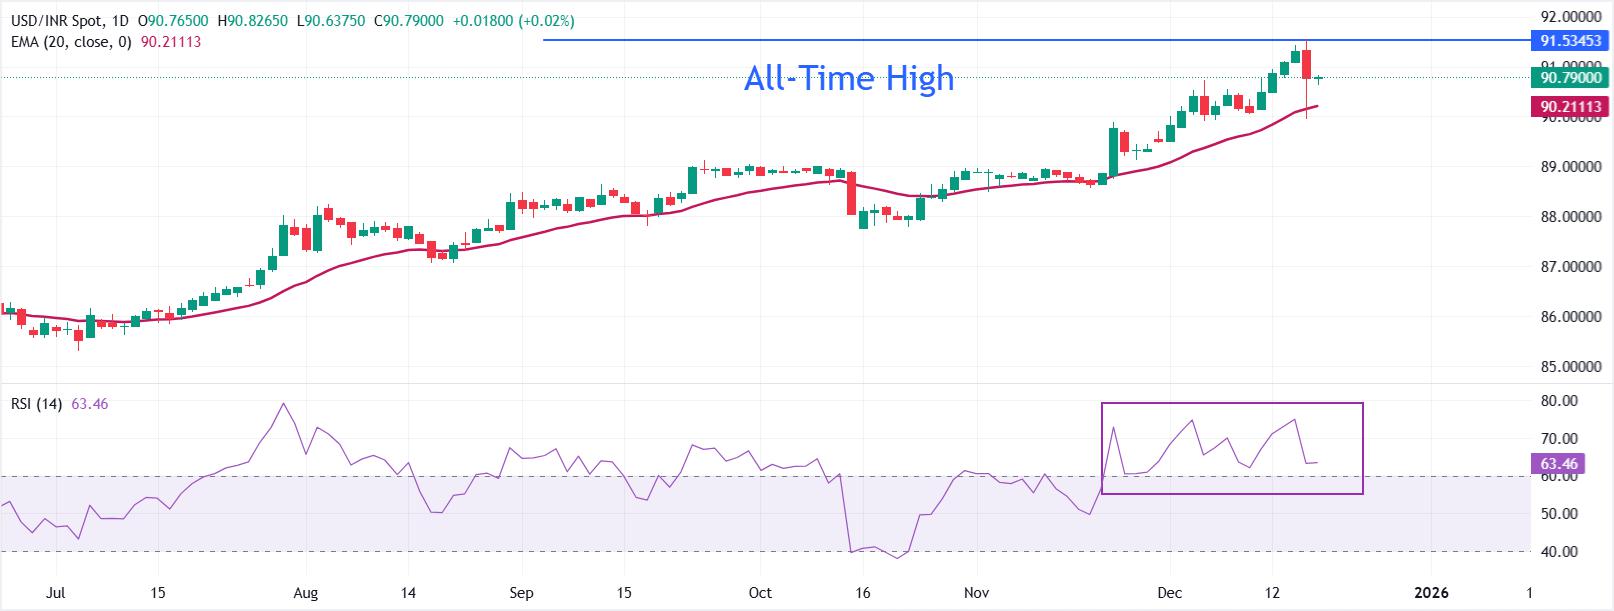The height and width of the screenshot is (611, 1614).
Task: Click the green 90.79000 current price tag
Action: coord(1570,77)
